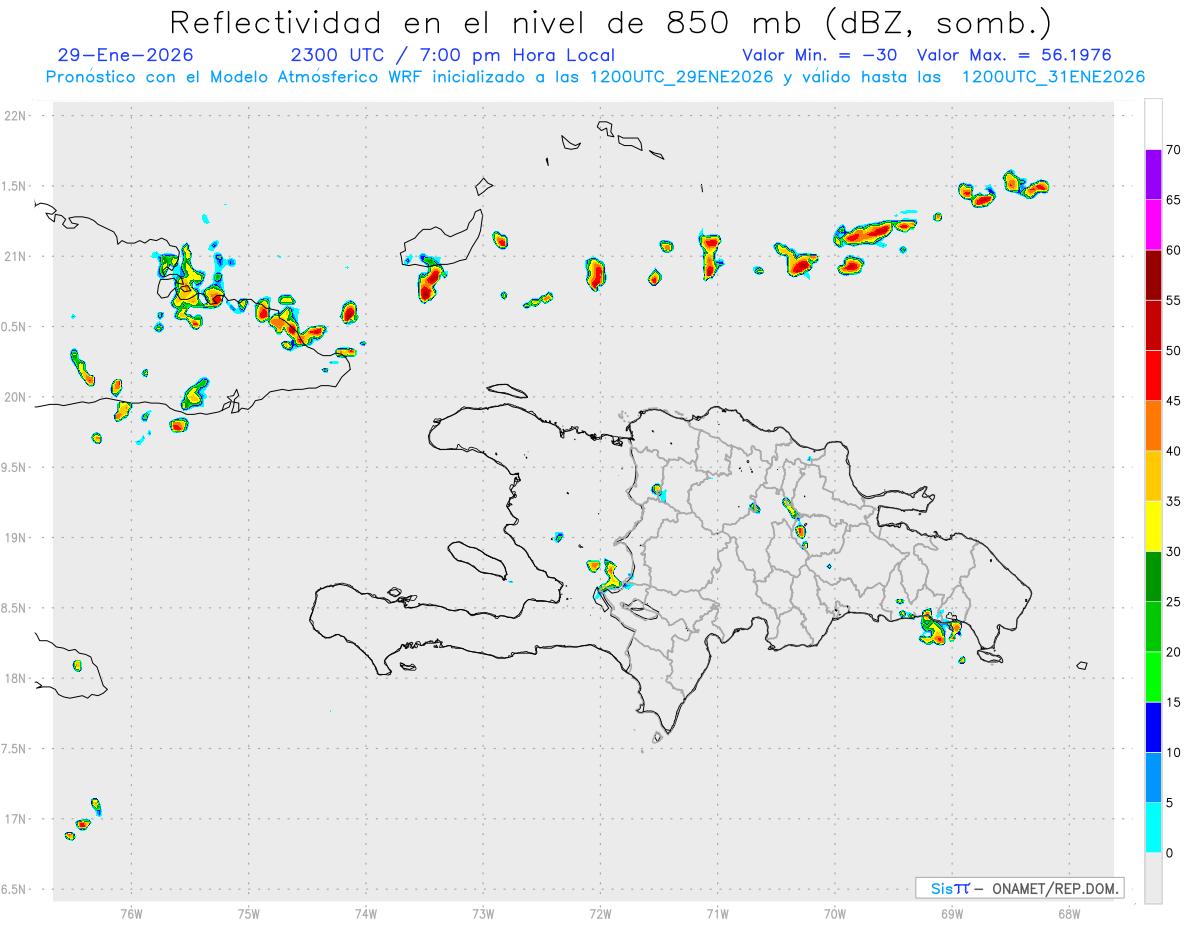Viewport: 1200px width, 927px height.
Task: Click the colorbar value label '15'
Action: [x=1172, y=702]
